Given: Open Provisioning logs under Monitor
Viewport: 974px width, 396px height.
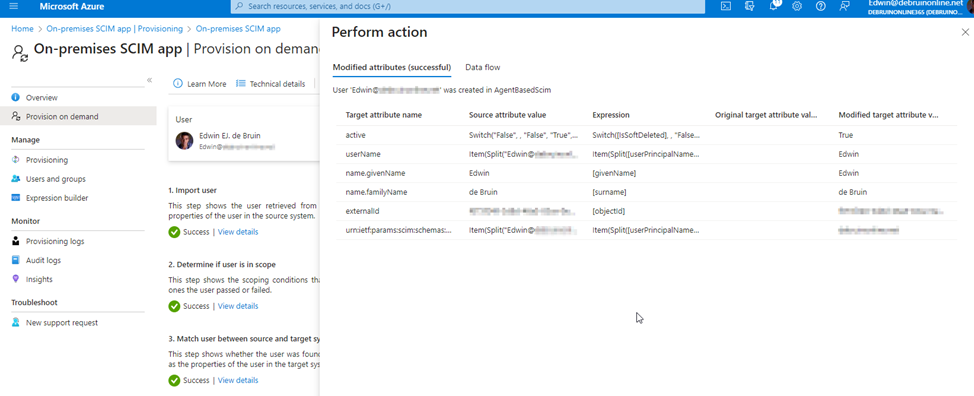Looking at the screenshot, I should (x=55, y=241).
